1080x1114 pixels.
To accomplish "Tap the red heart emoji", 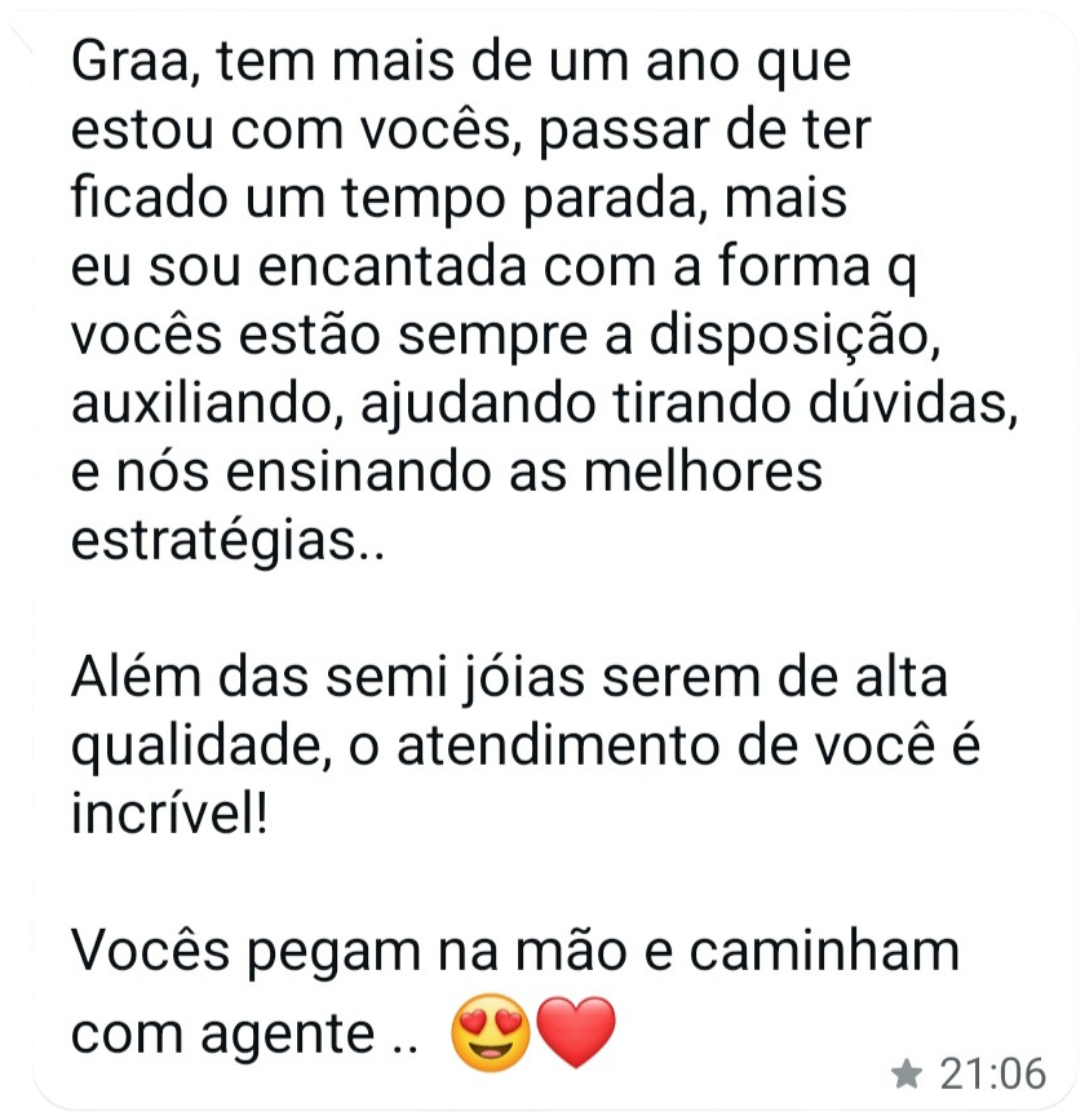I will coord(576,1032).
